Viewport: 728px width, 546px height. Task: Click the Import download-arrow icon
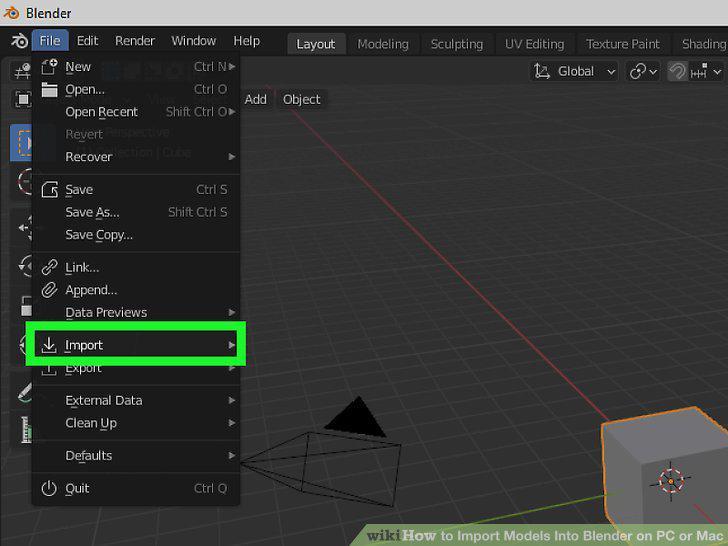(x=49, y=345)
